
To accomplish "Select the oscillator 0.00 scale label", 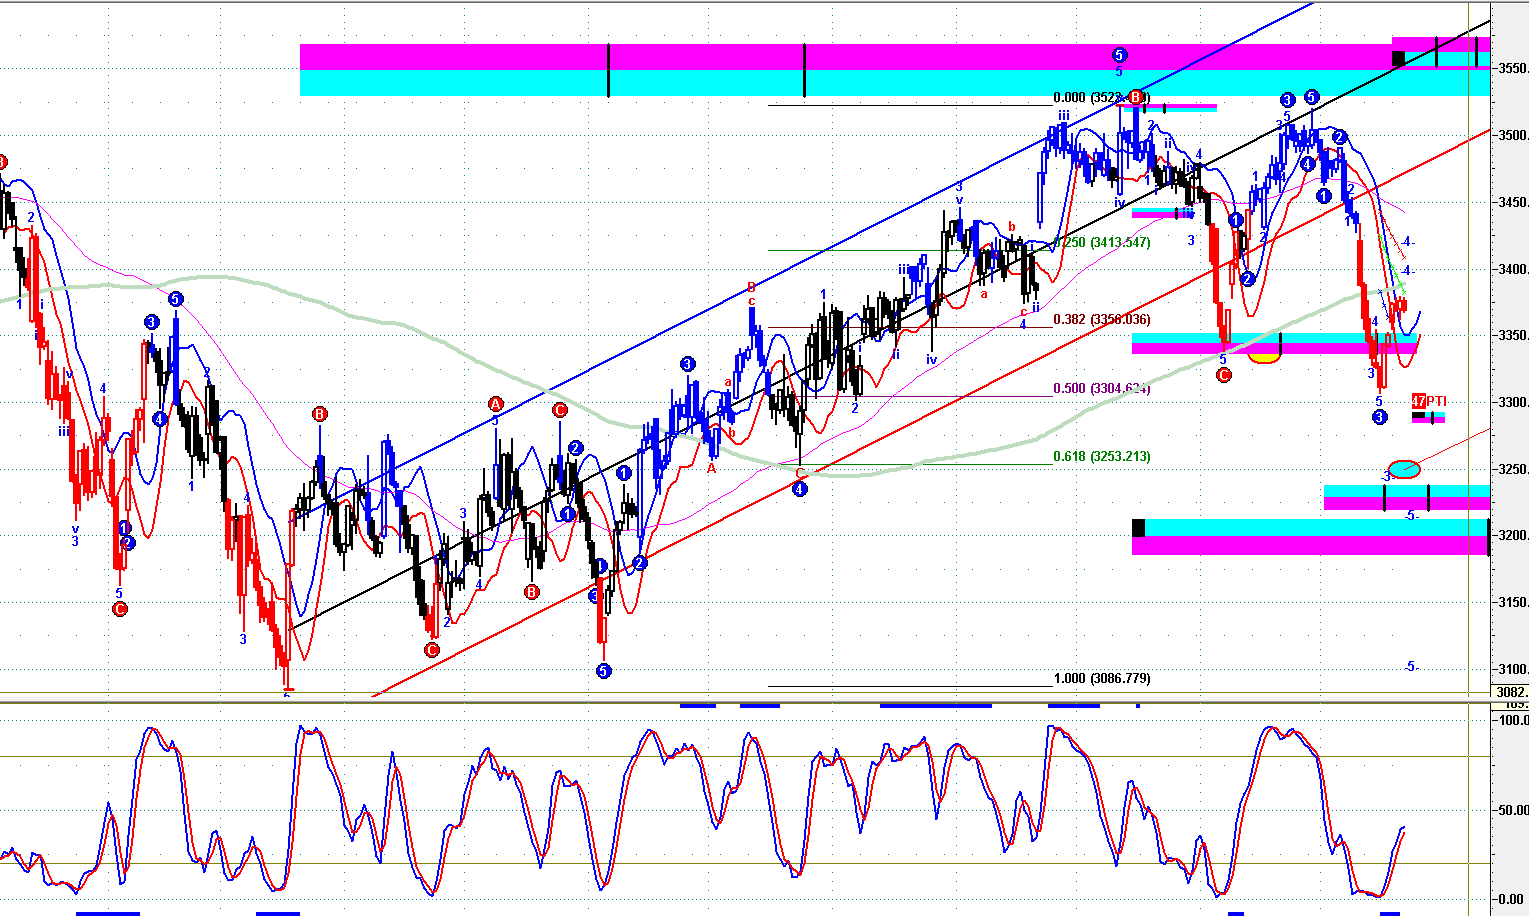I will [1511, 899].
